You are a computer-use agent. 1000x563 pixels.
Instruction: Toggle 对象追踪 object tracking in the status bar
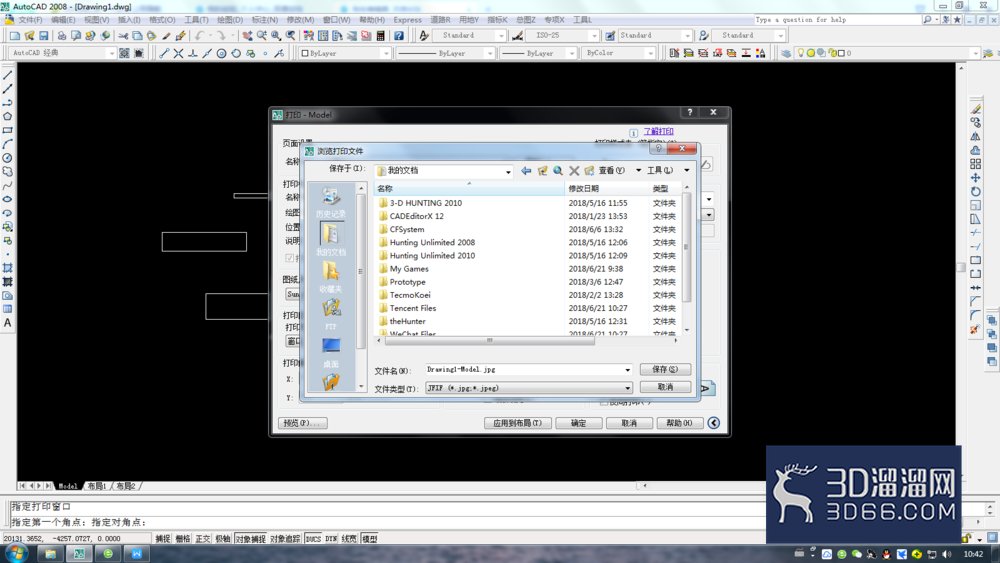285,539
